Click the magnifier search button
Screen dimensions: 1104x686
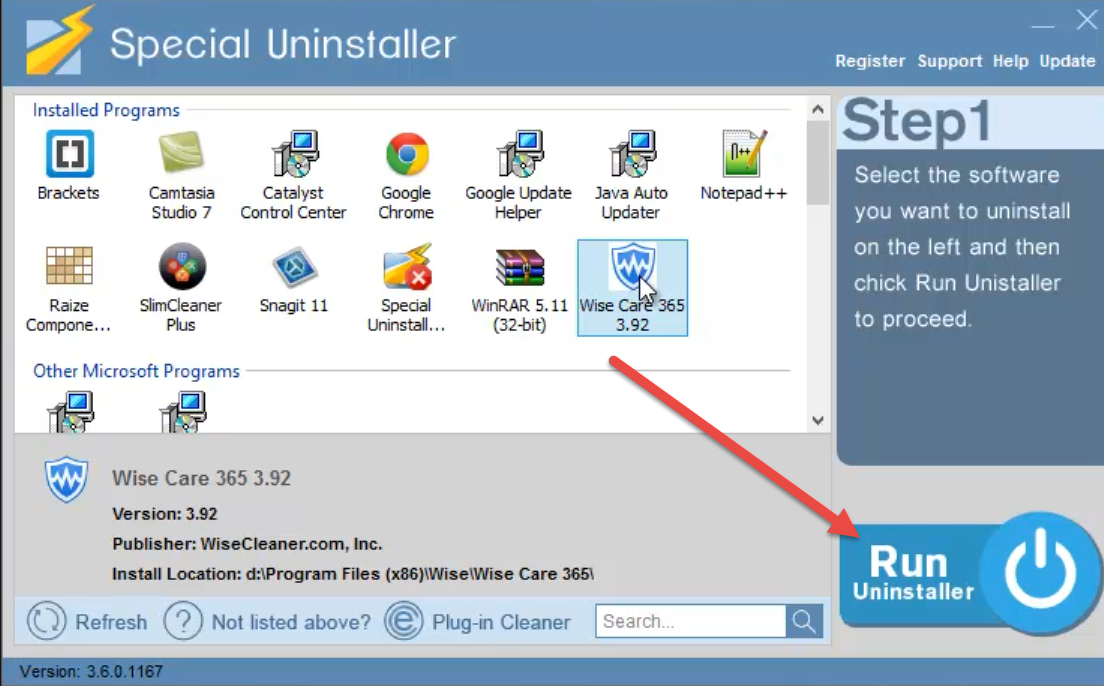pos(804,621)
